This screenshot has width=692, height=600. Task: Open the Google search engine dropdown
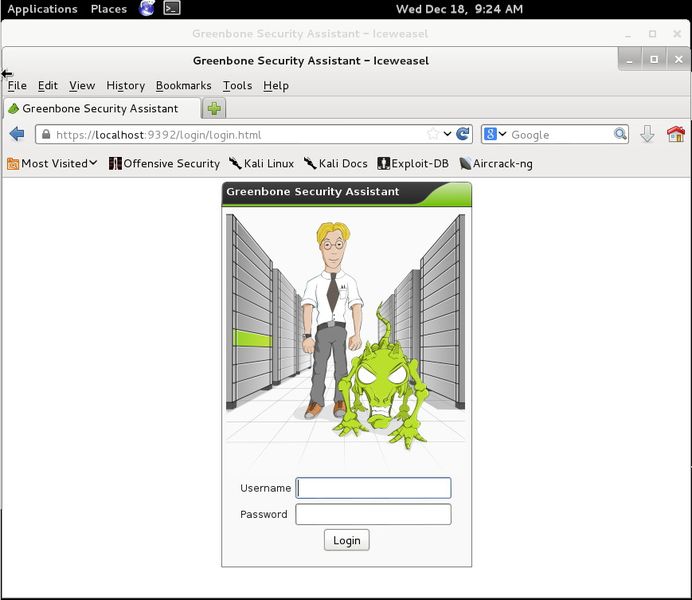(x=495, y=134)
